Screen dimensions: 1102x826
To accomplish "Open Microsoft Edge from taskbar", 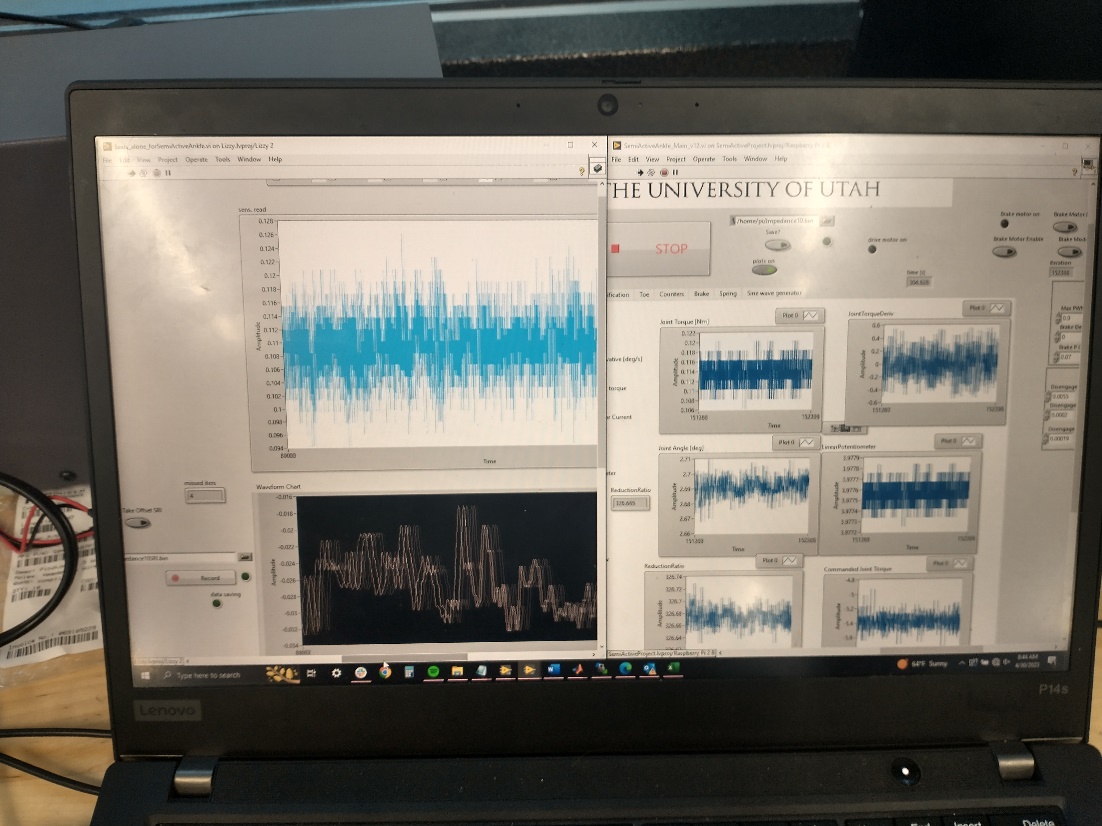I will pos(625,669).
